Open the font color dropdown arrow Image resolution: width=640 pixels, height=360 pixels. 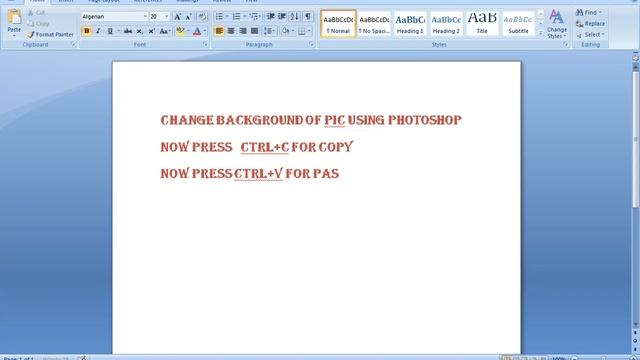(x=205, y=31)
